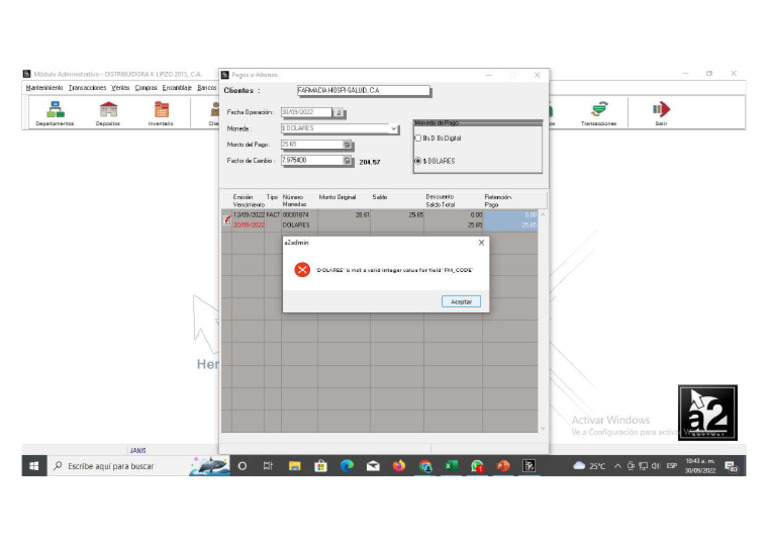Close the Pagos o Abonos window
The image size is (768, 543).
(537, 75)
